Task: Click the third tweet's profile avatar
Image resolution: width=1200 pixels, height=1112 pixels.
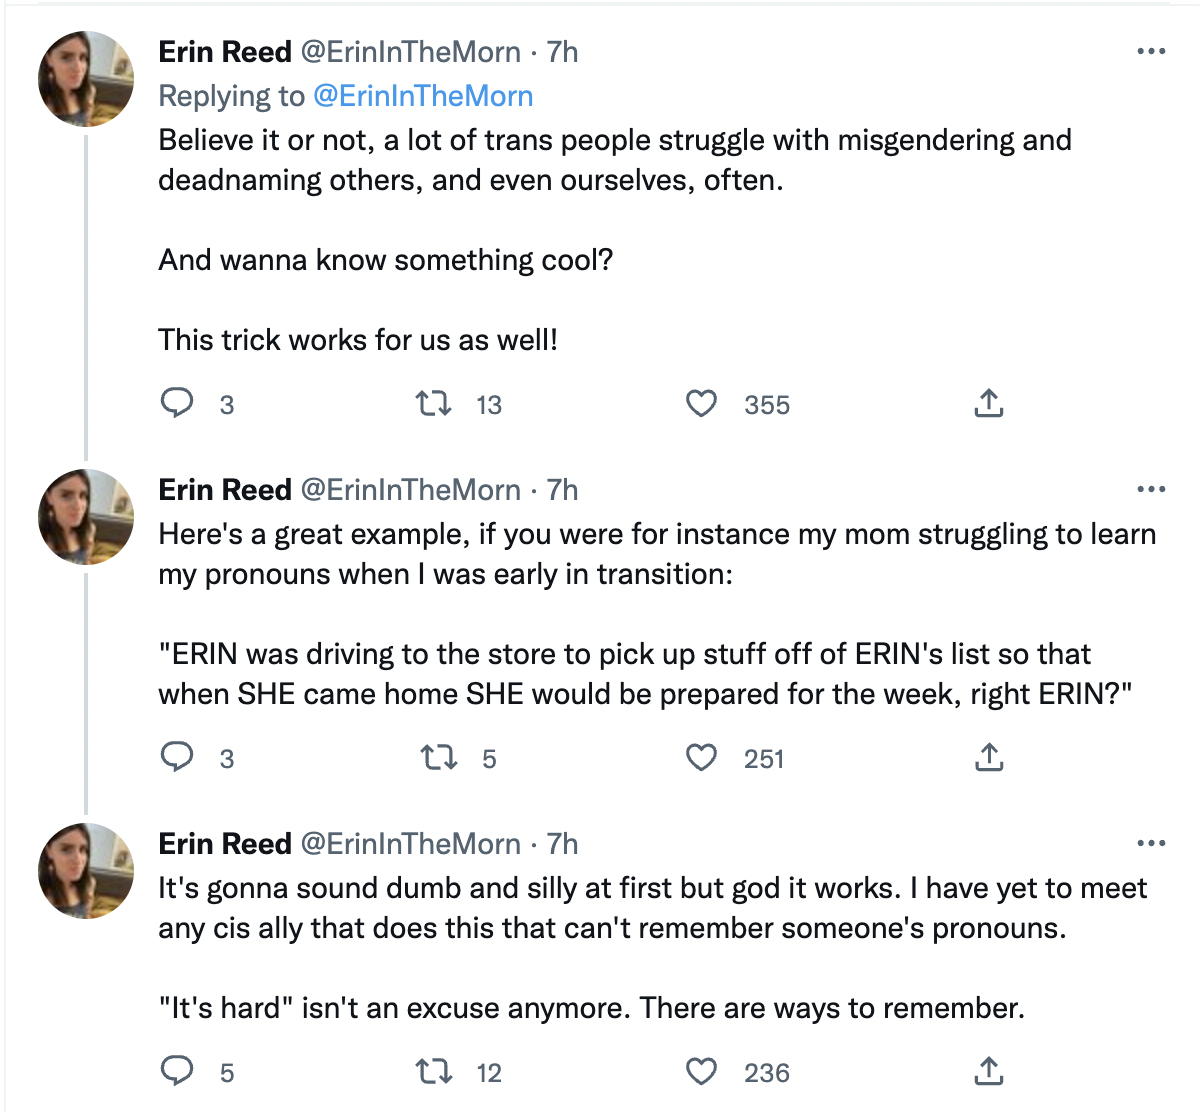Action: click(x=86, y=871)
